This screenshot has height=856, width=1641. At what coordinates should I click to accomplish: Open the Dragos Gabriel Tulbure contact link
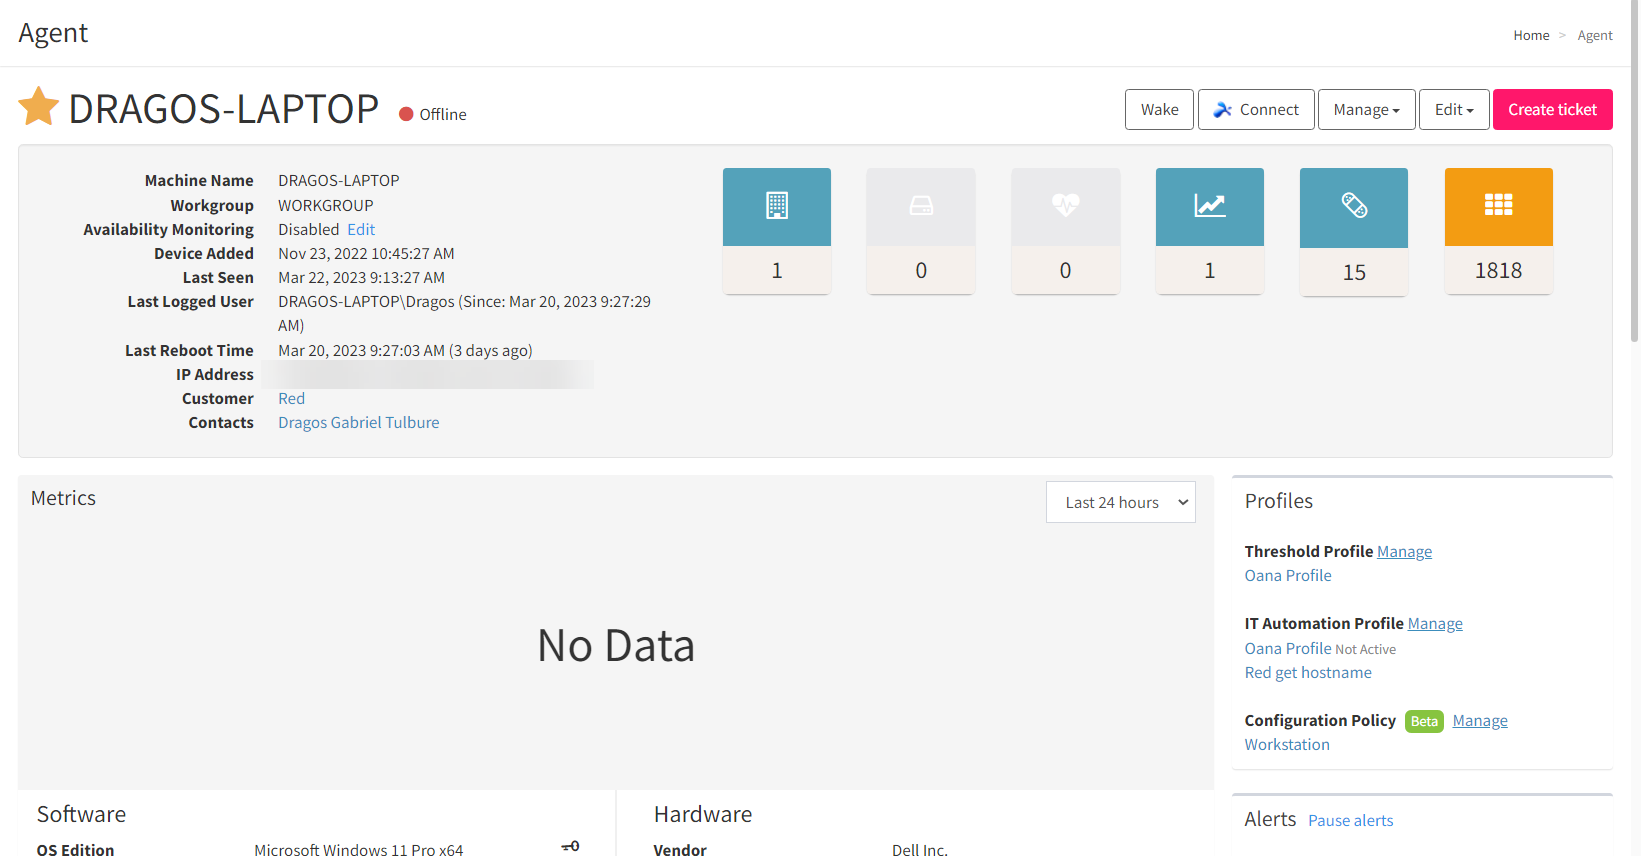pos(359,422)
